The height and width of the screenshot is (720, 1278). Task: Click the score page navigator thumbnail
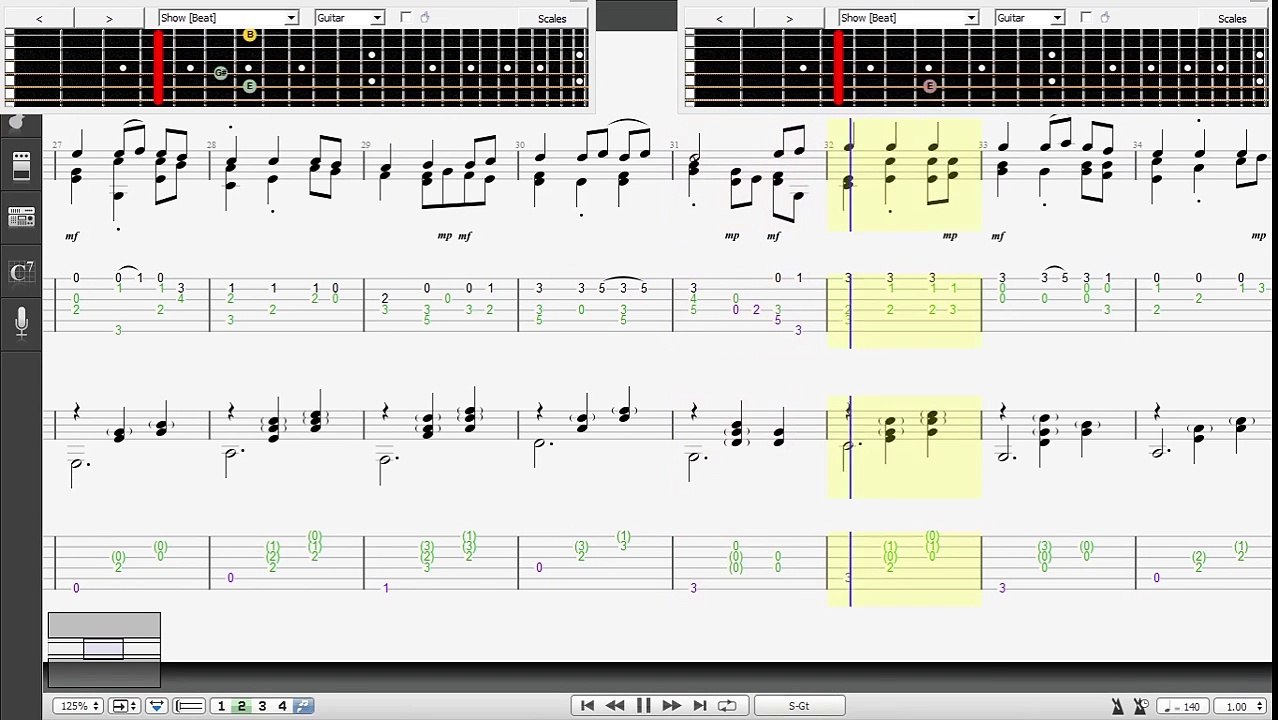click(x=104, y=650)
